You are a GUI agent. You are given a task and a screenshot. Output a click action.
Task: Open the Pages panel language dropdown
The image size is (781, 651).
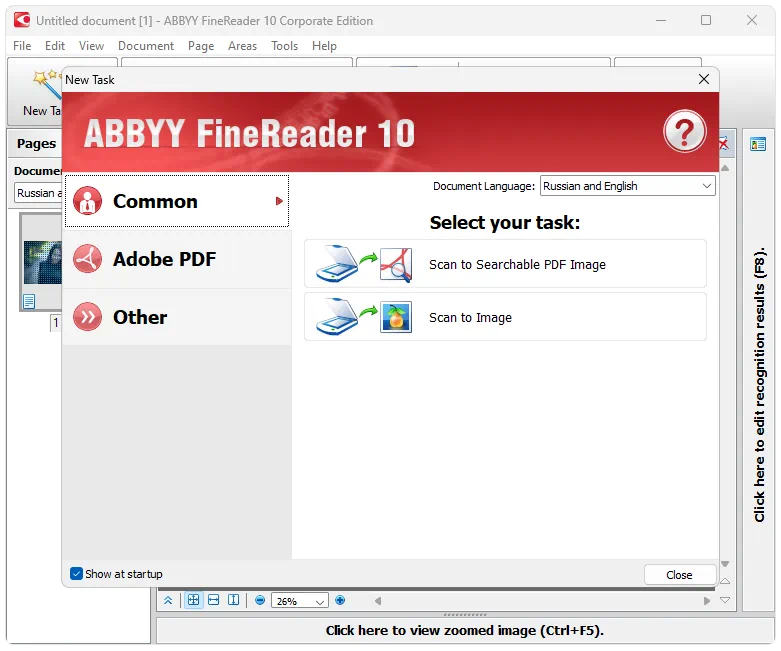[38, 193]
